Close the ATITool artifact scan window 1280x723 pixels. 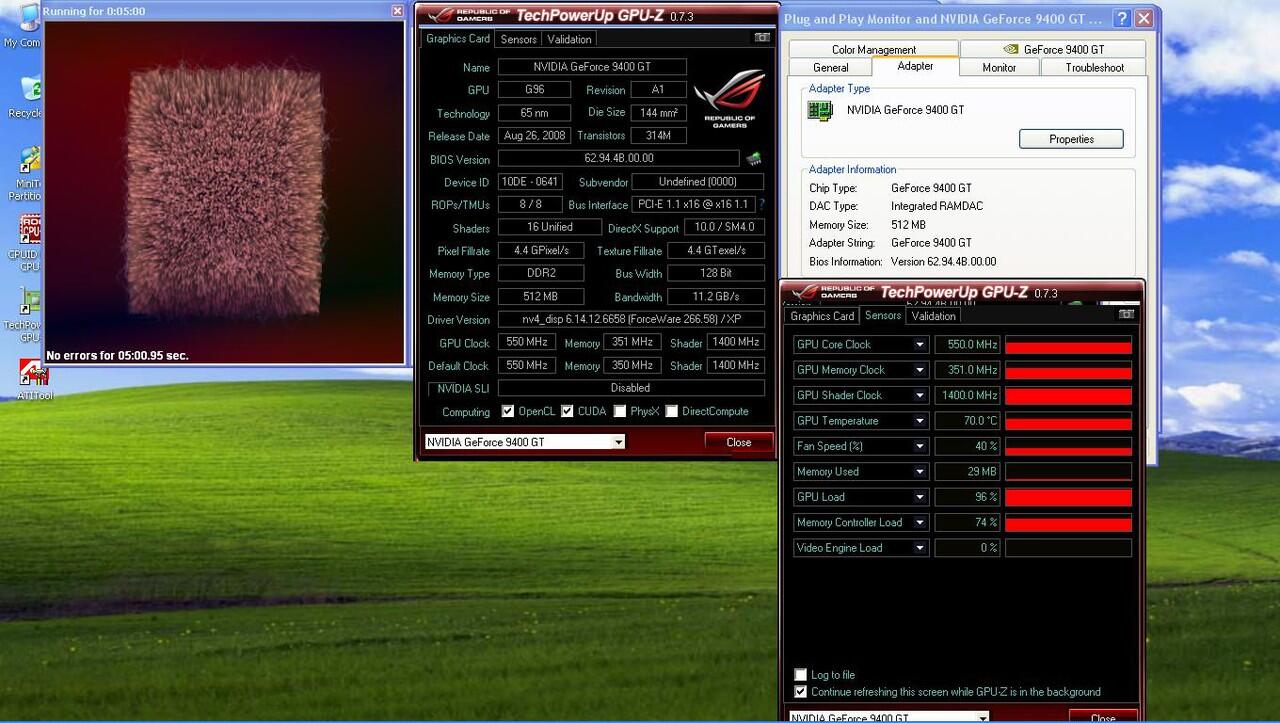click(397, 11)
